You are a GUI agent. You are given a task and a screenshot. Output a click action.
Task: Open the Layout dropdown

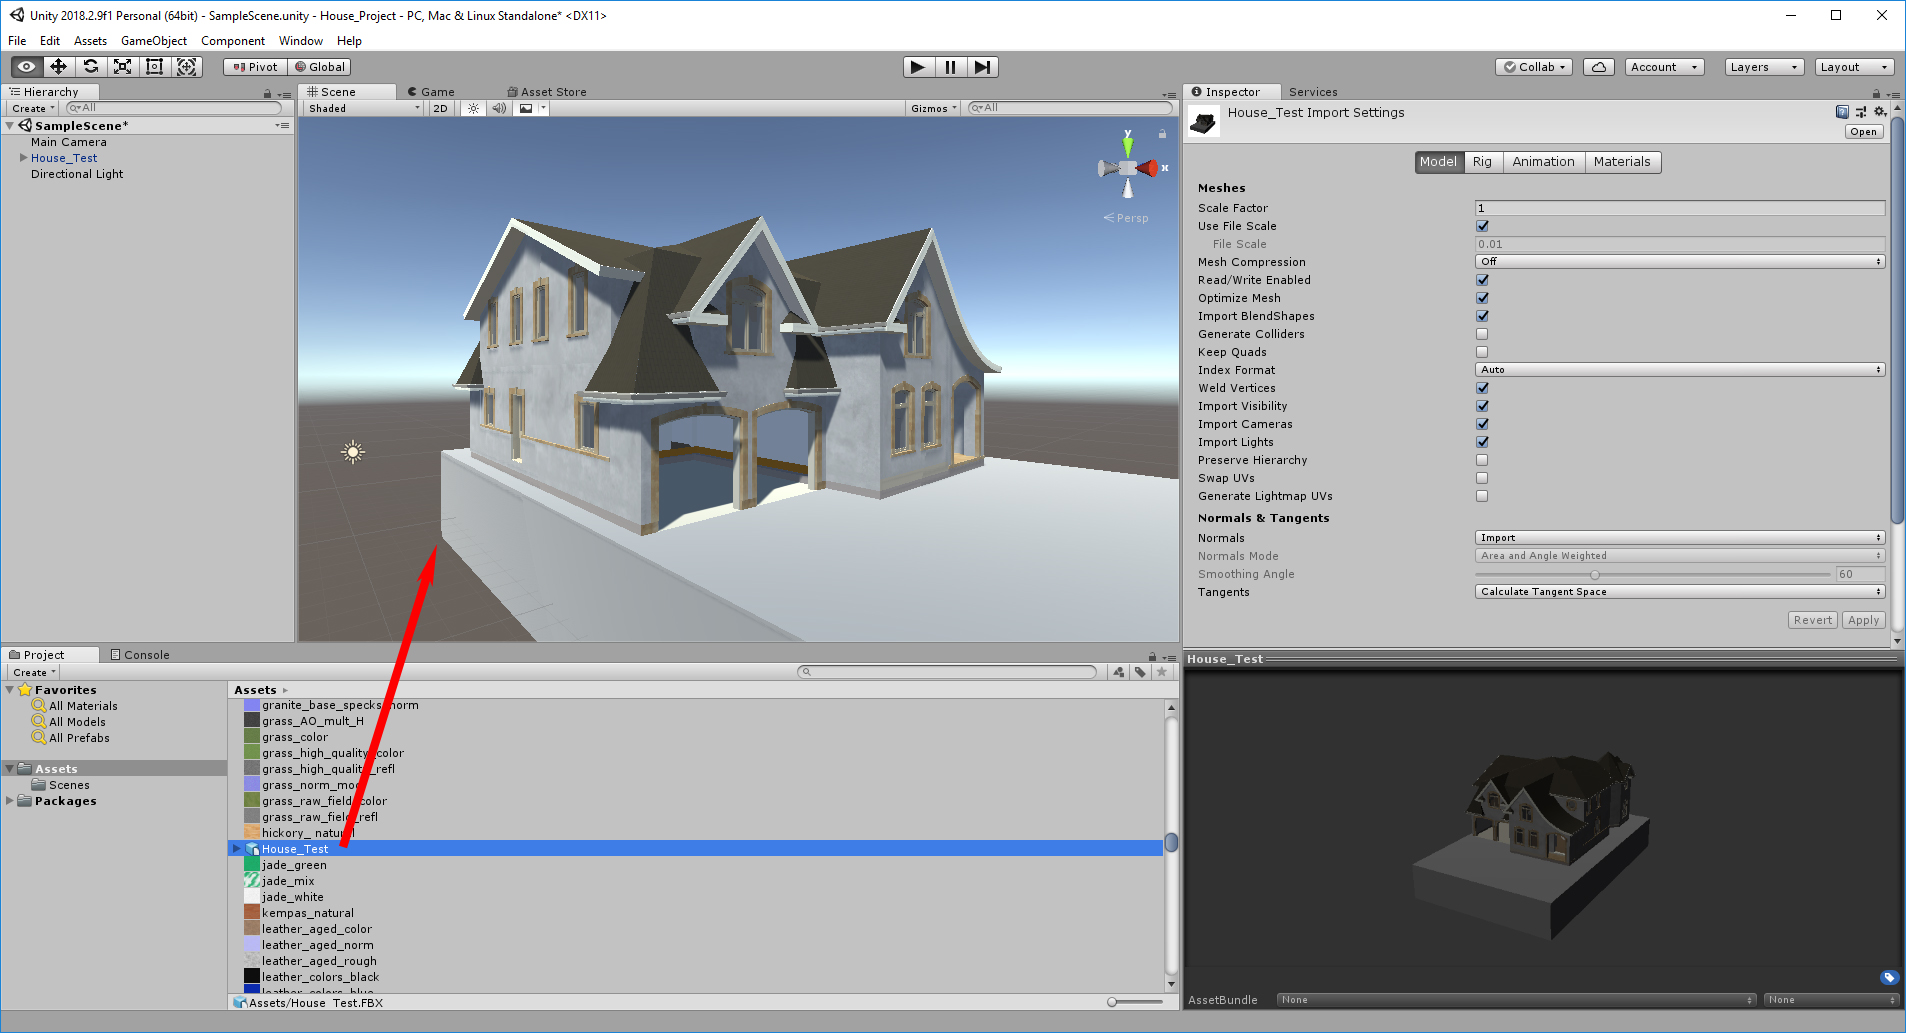(1854, 67)
